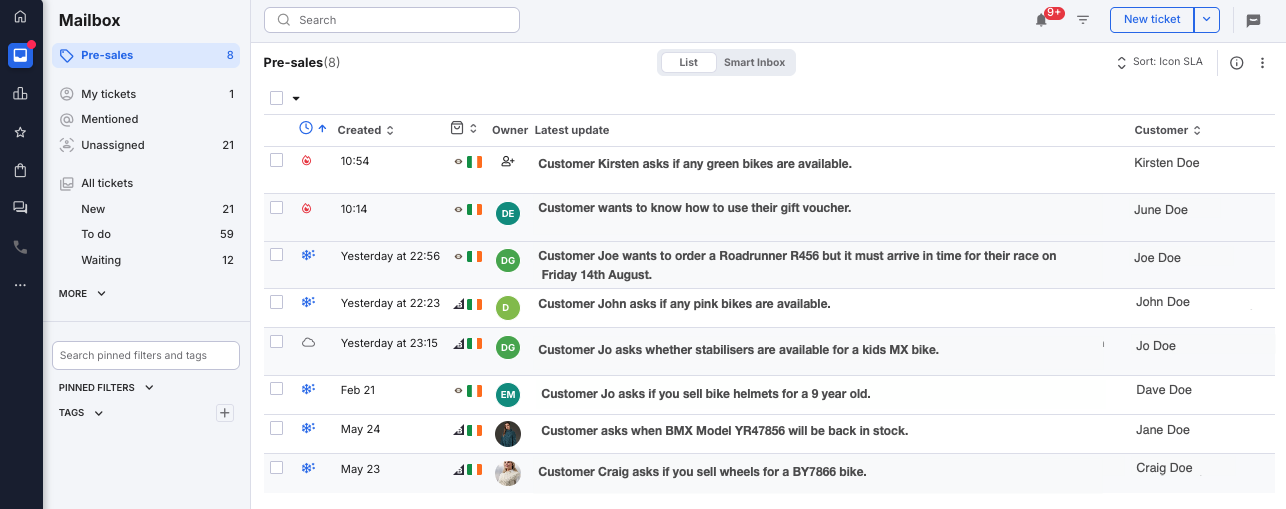Open the New tickets filter
The height and width of the screenshot is (509, 1286).
click(x=146, y=209)
